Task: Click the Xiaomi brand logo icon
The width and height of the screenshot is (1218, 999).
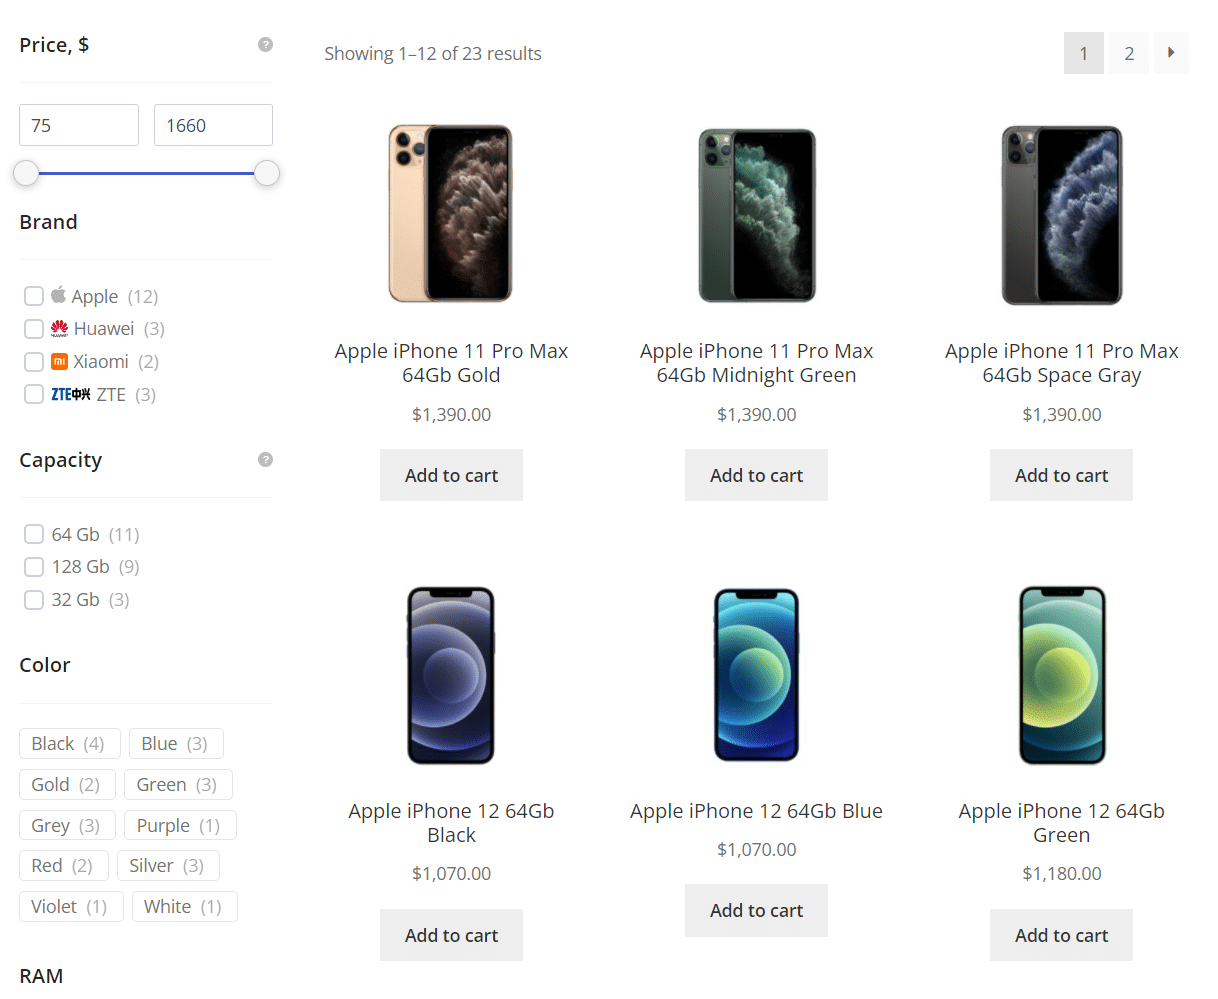Action: pos(58,361)
